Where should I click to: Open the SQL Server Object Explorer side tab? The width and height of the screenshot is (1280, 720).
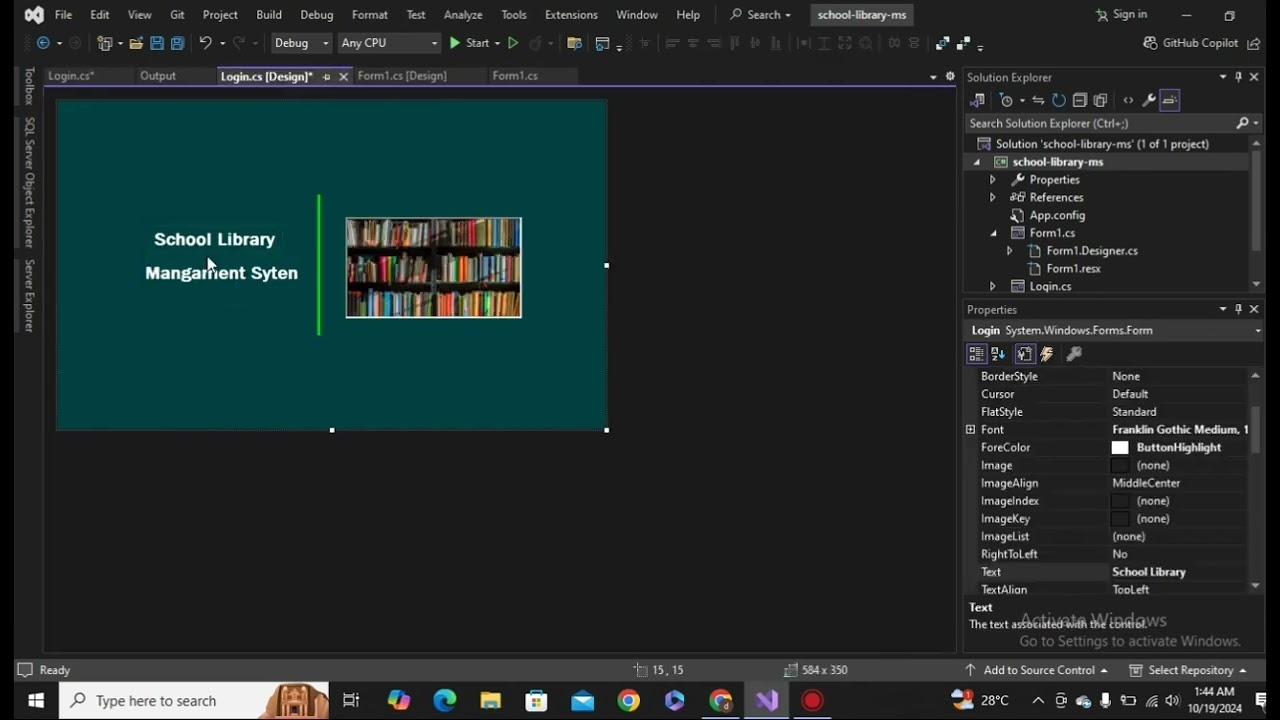click(29, 182)
